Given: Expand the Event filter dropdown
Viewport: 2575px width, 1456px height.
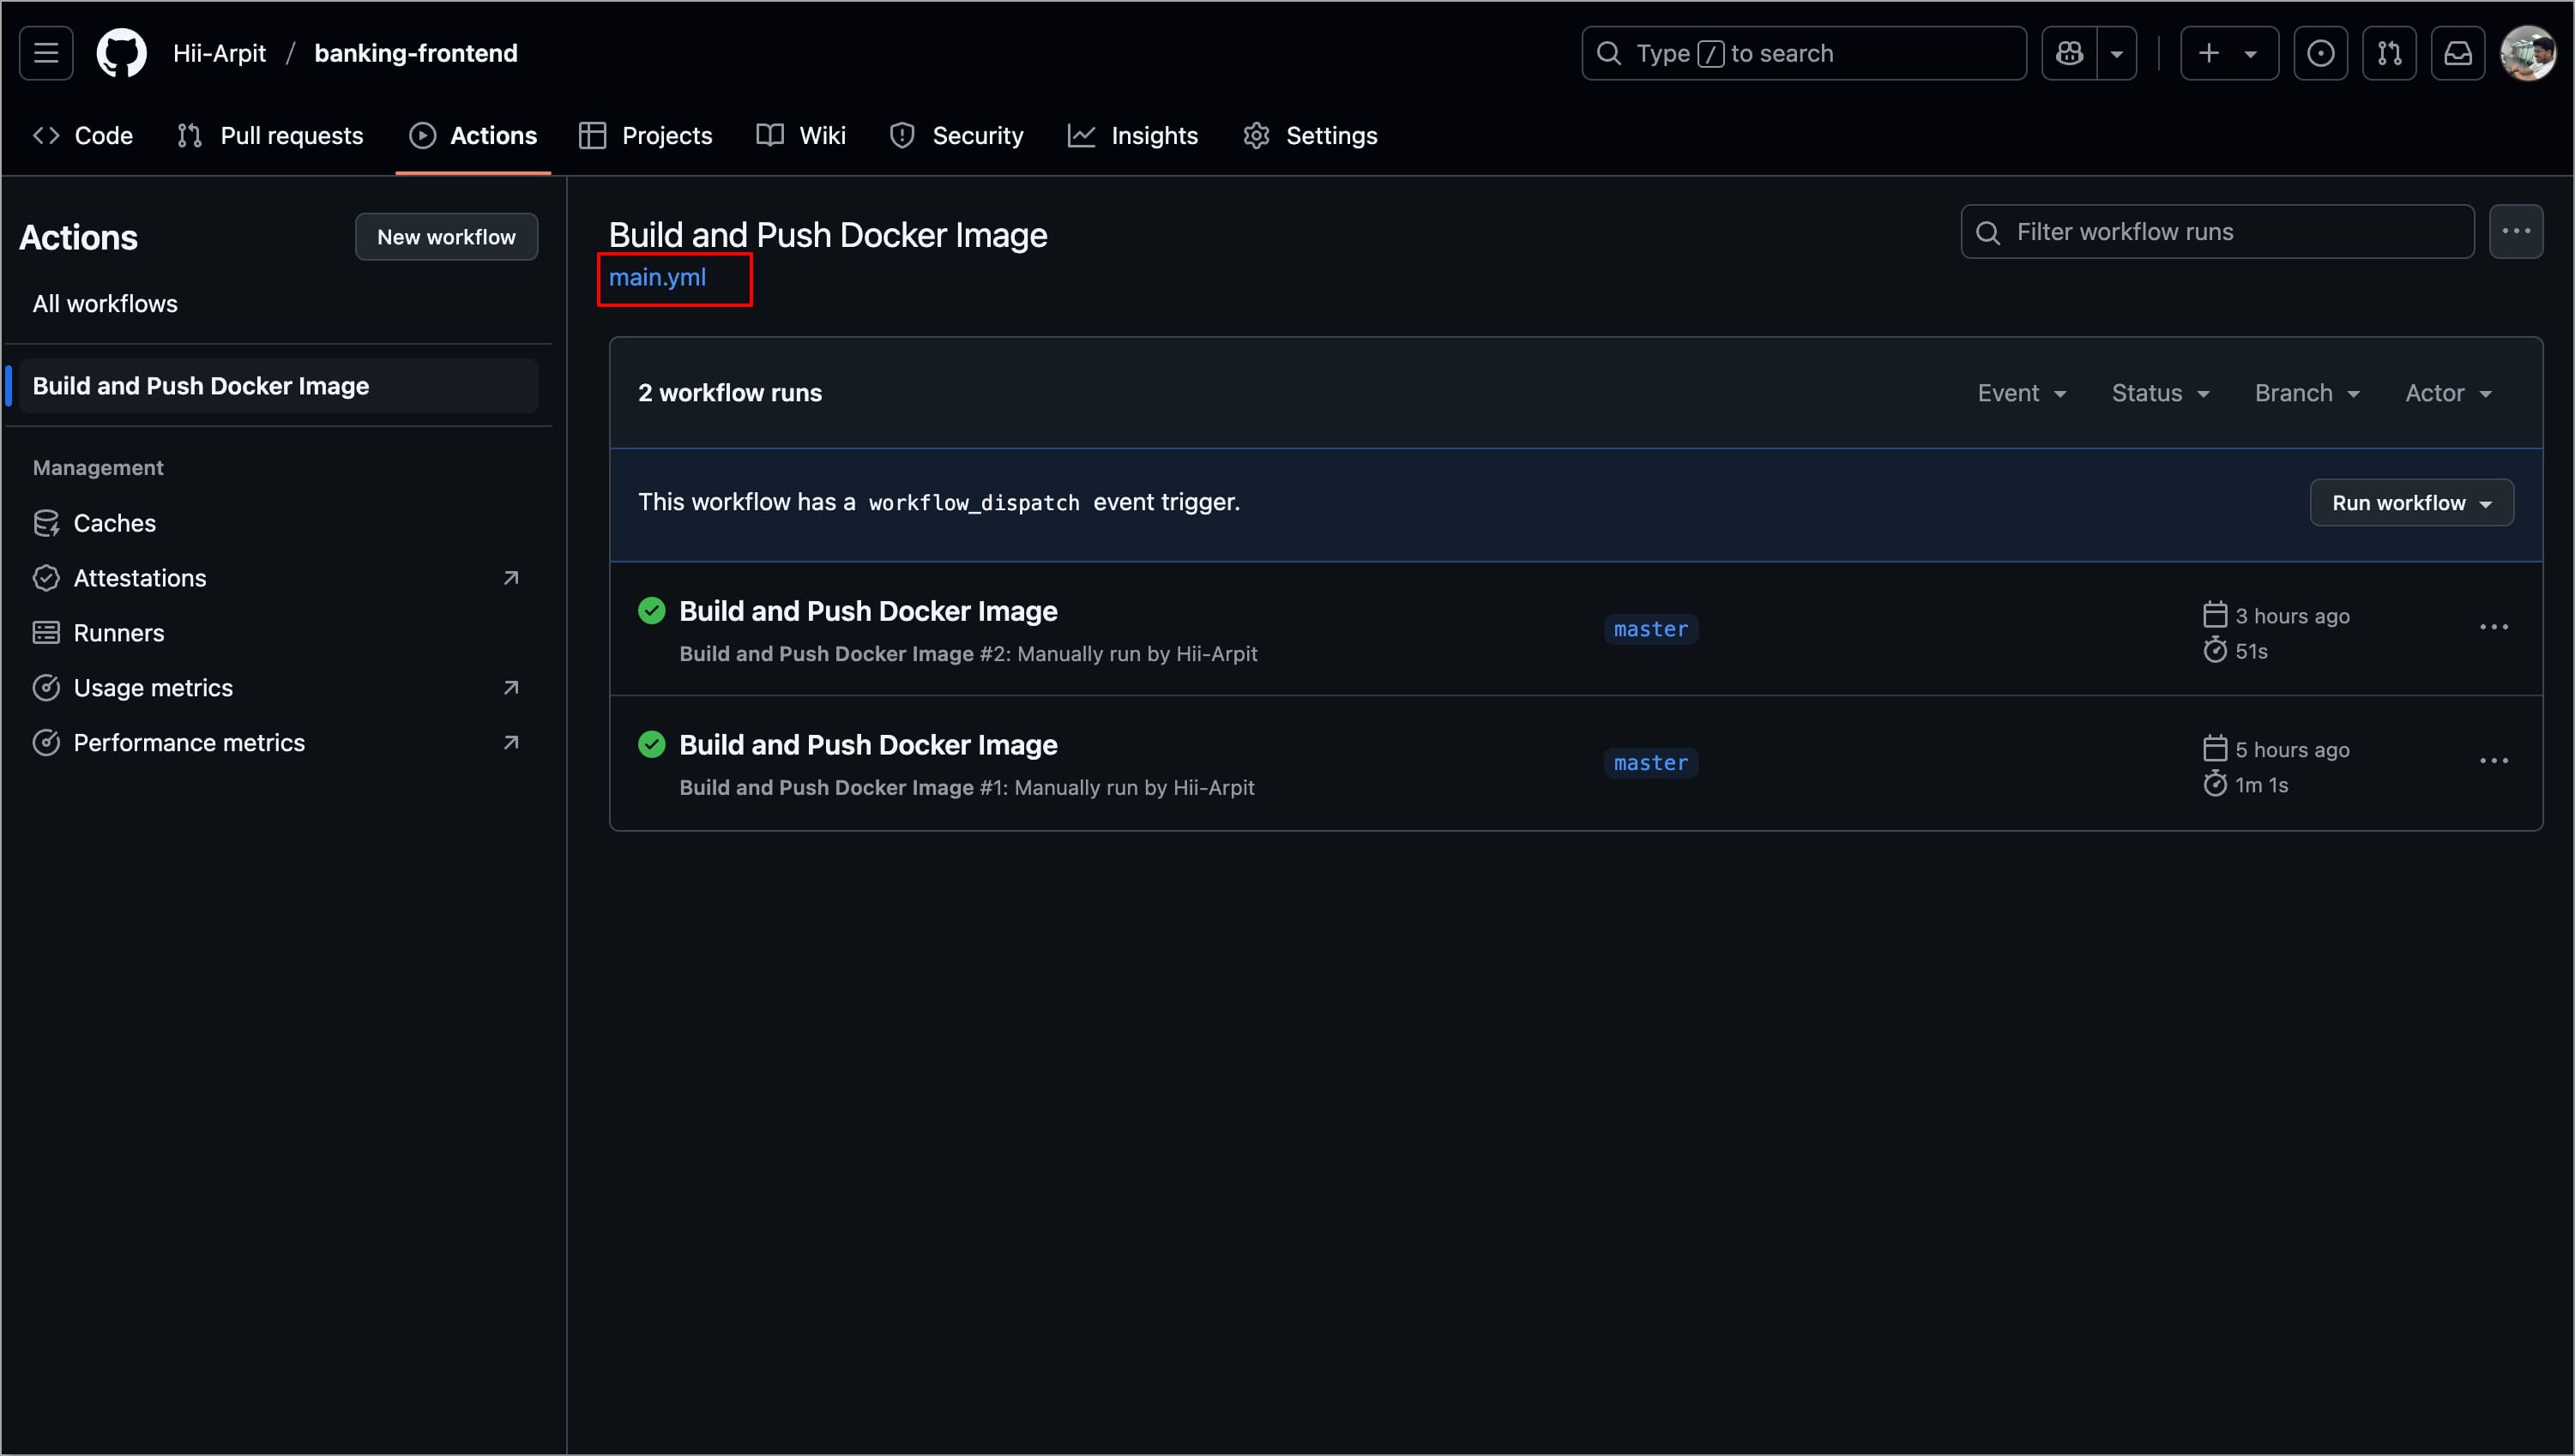Looking at the screenshot, I should [2021, 393].
